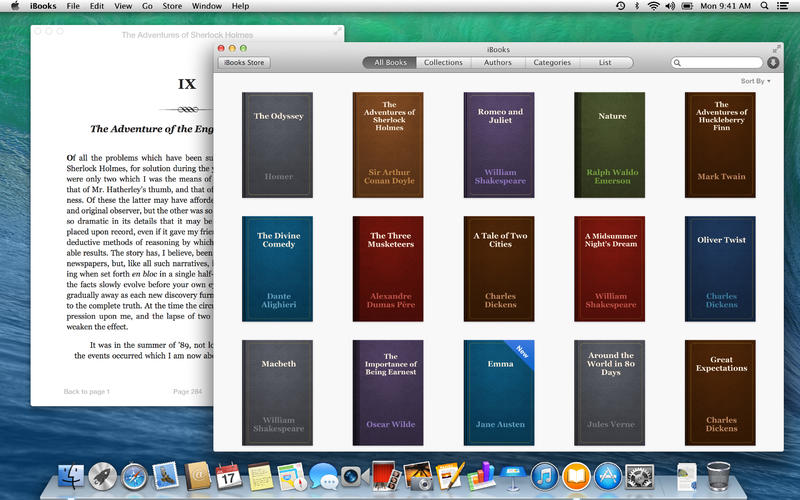This screenshot has width=800, height=500.
Task: Open the volume control in menu bar
Action: [672, 6]
